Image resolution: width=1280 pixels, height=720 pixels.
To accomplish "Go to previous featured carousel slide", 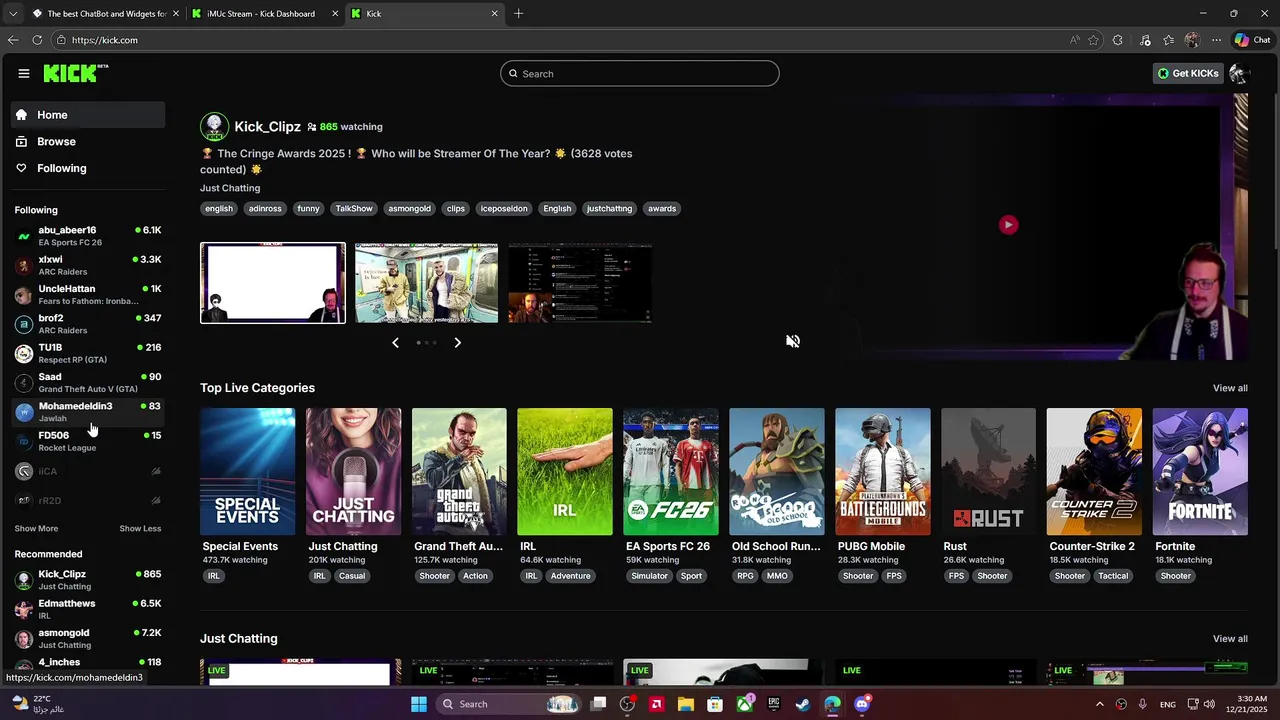I will click(395, 343).
